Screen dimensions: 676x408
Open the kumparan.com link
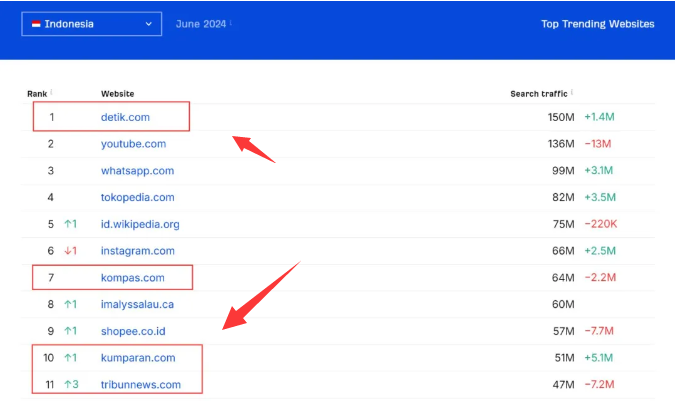coord(138,358)
